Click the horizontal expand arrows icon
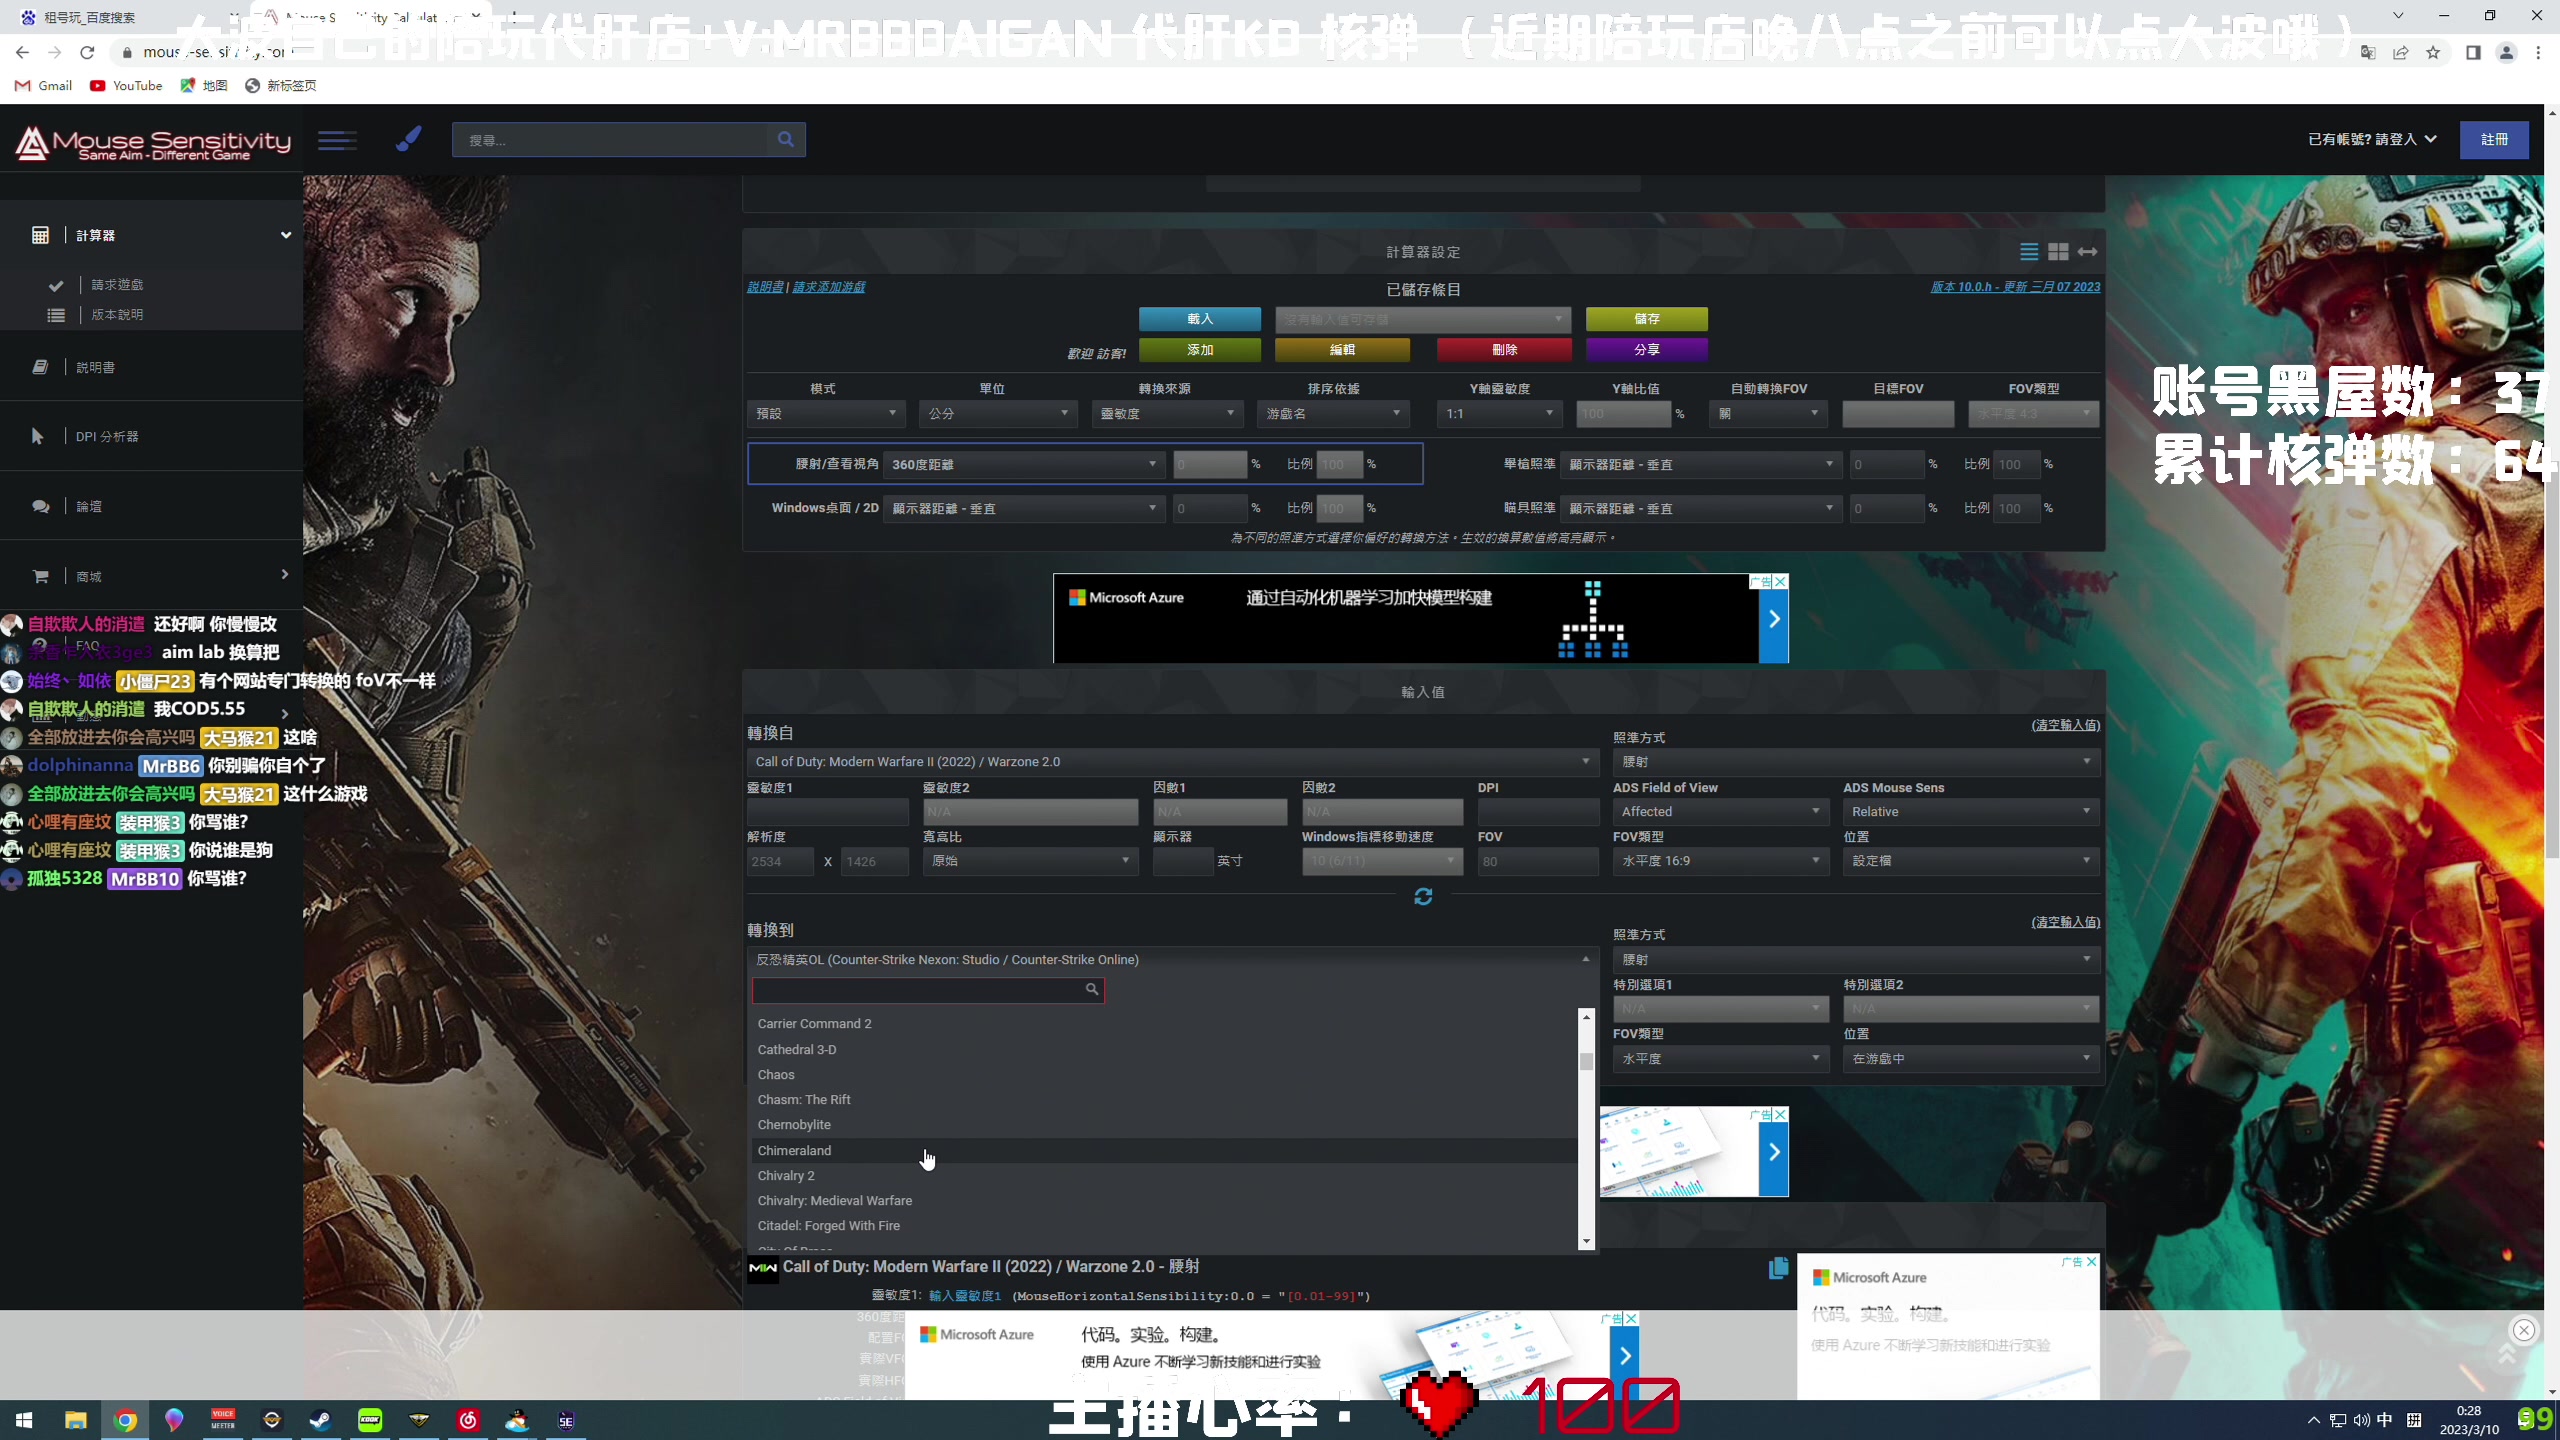The image size is (2560, 1440). [x=2087, y=252]
